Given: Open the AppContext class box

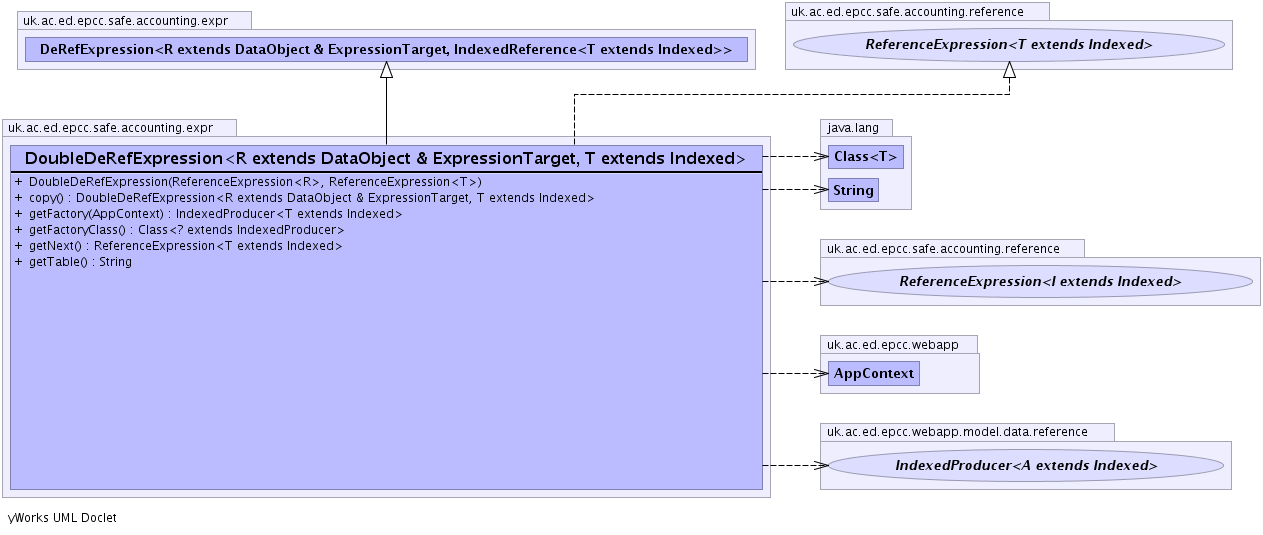Looking at the screenshot, I should pos(874,373).
